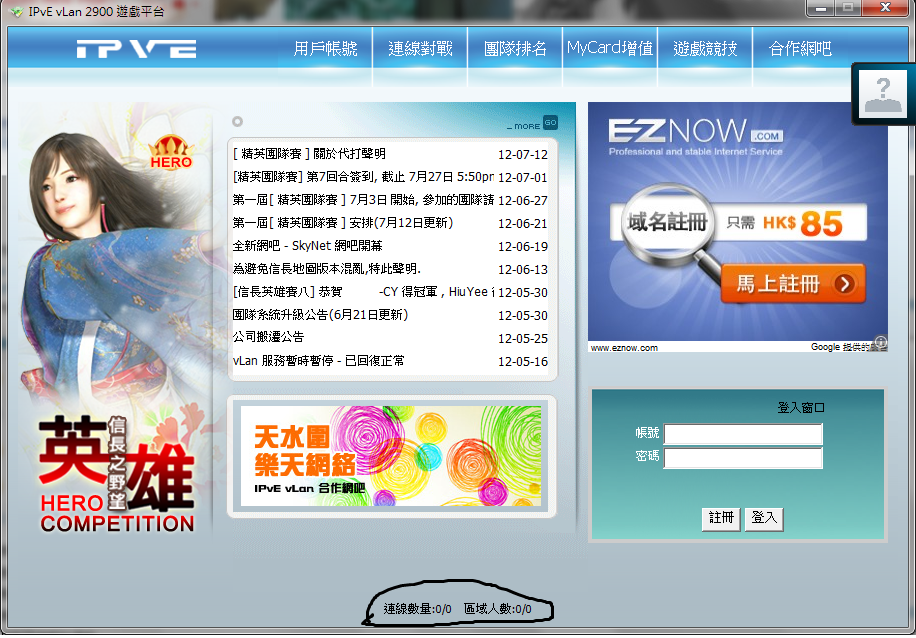Click the IPVE logo in header
This screenshot has width=916, height=638.
point(136,48)
